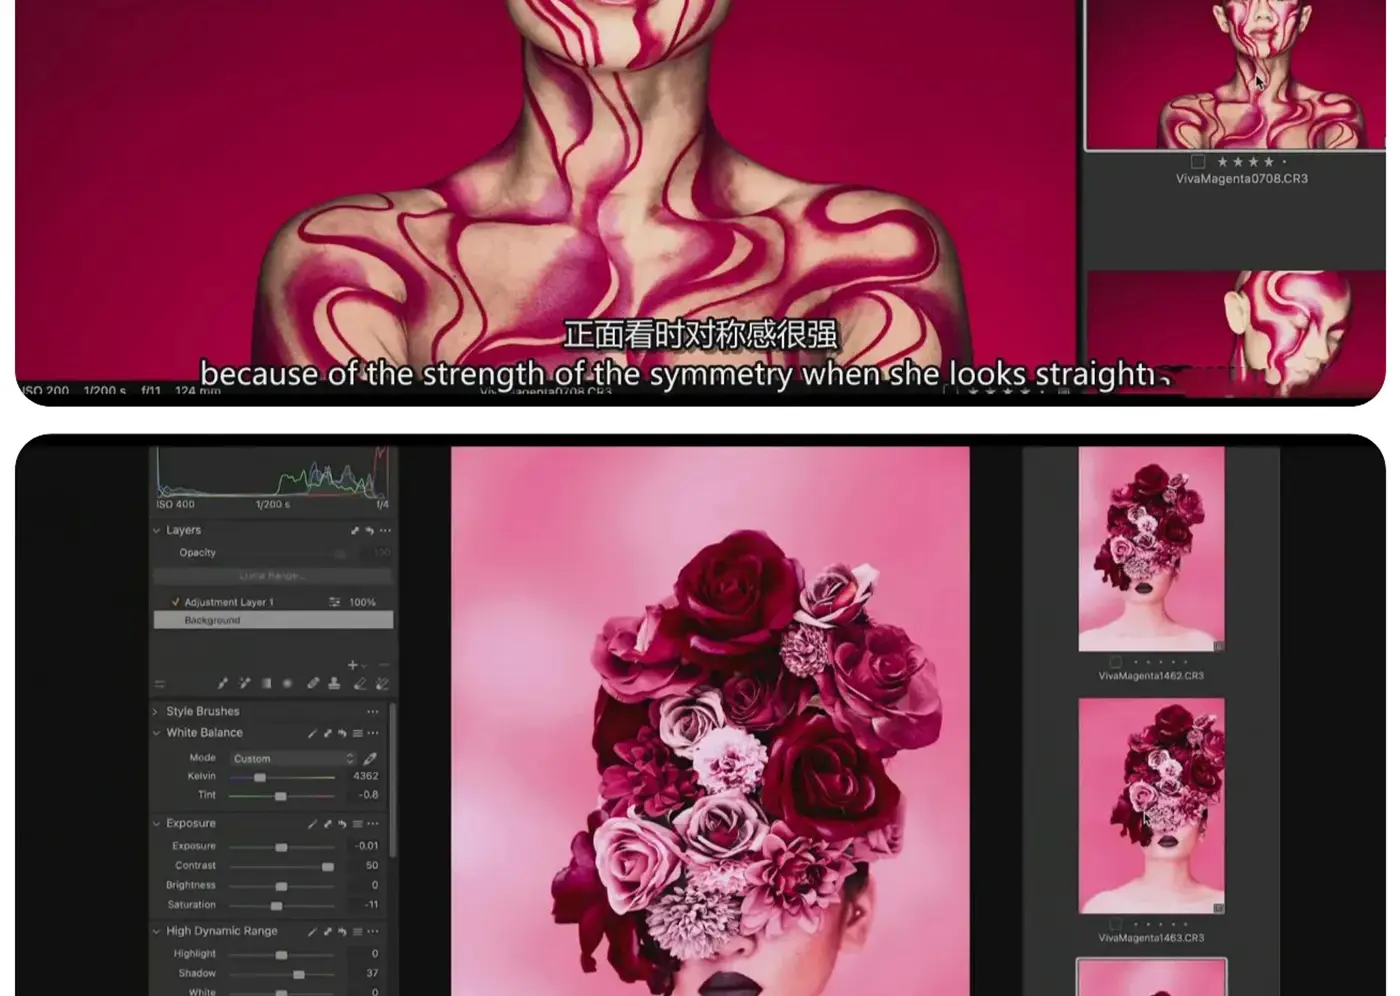Image resolution: width=1400 pixels, height=996 pixels.
Task: Collapse the Exposure panel chevron
Action: (x=156, y=824)
